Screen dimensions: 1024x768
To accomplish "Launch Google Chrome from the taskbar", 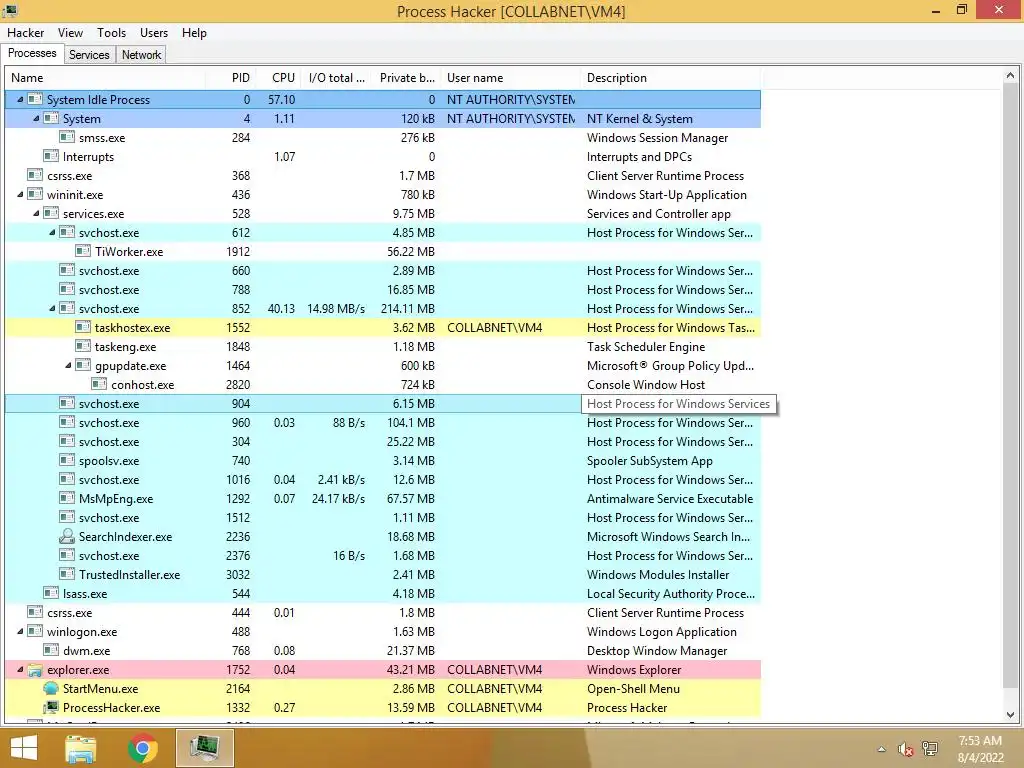I will [x=142, y=748].
